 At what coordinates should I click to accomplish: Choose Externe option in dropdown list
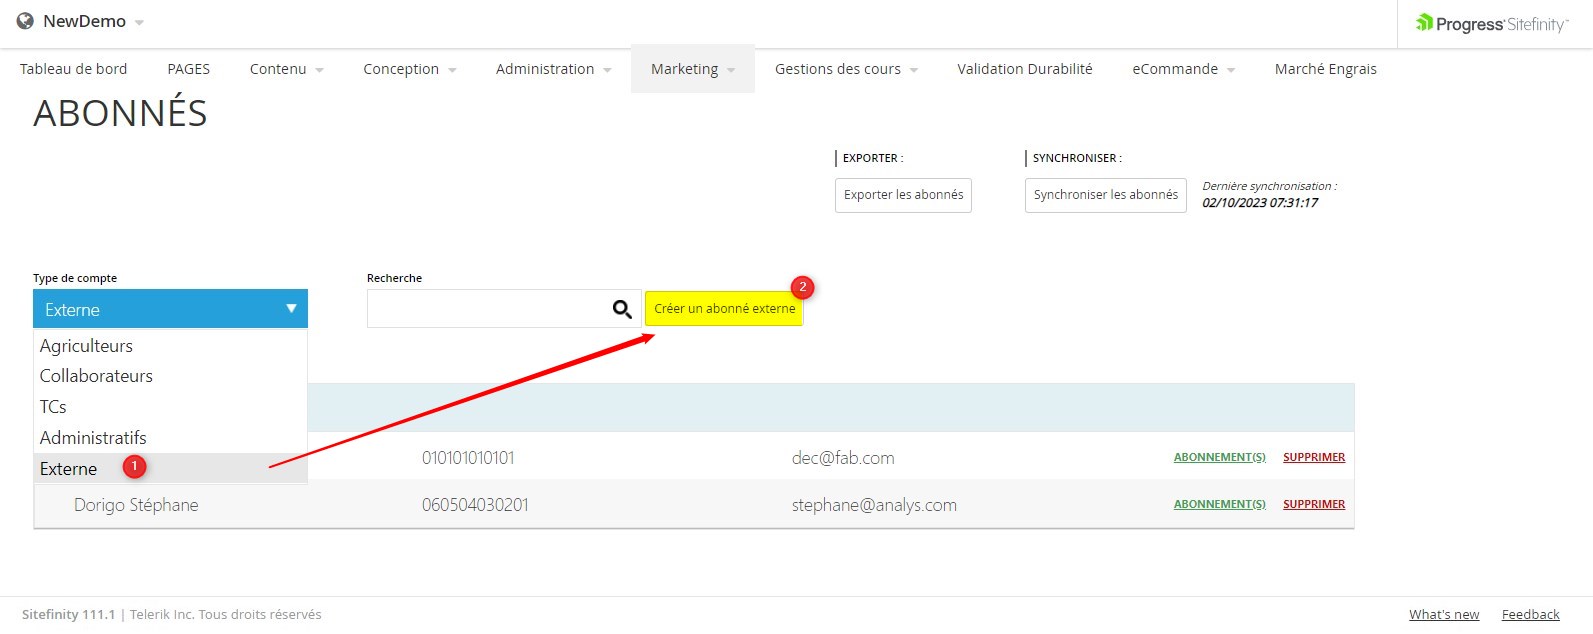(x=68, y=469)
